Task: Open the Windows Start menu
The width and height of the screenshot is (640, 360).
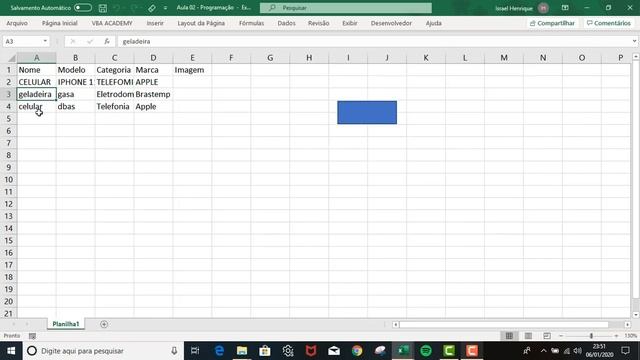Action: click(x=11, y=351)
